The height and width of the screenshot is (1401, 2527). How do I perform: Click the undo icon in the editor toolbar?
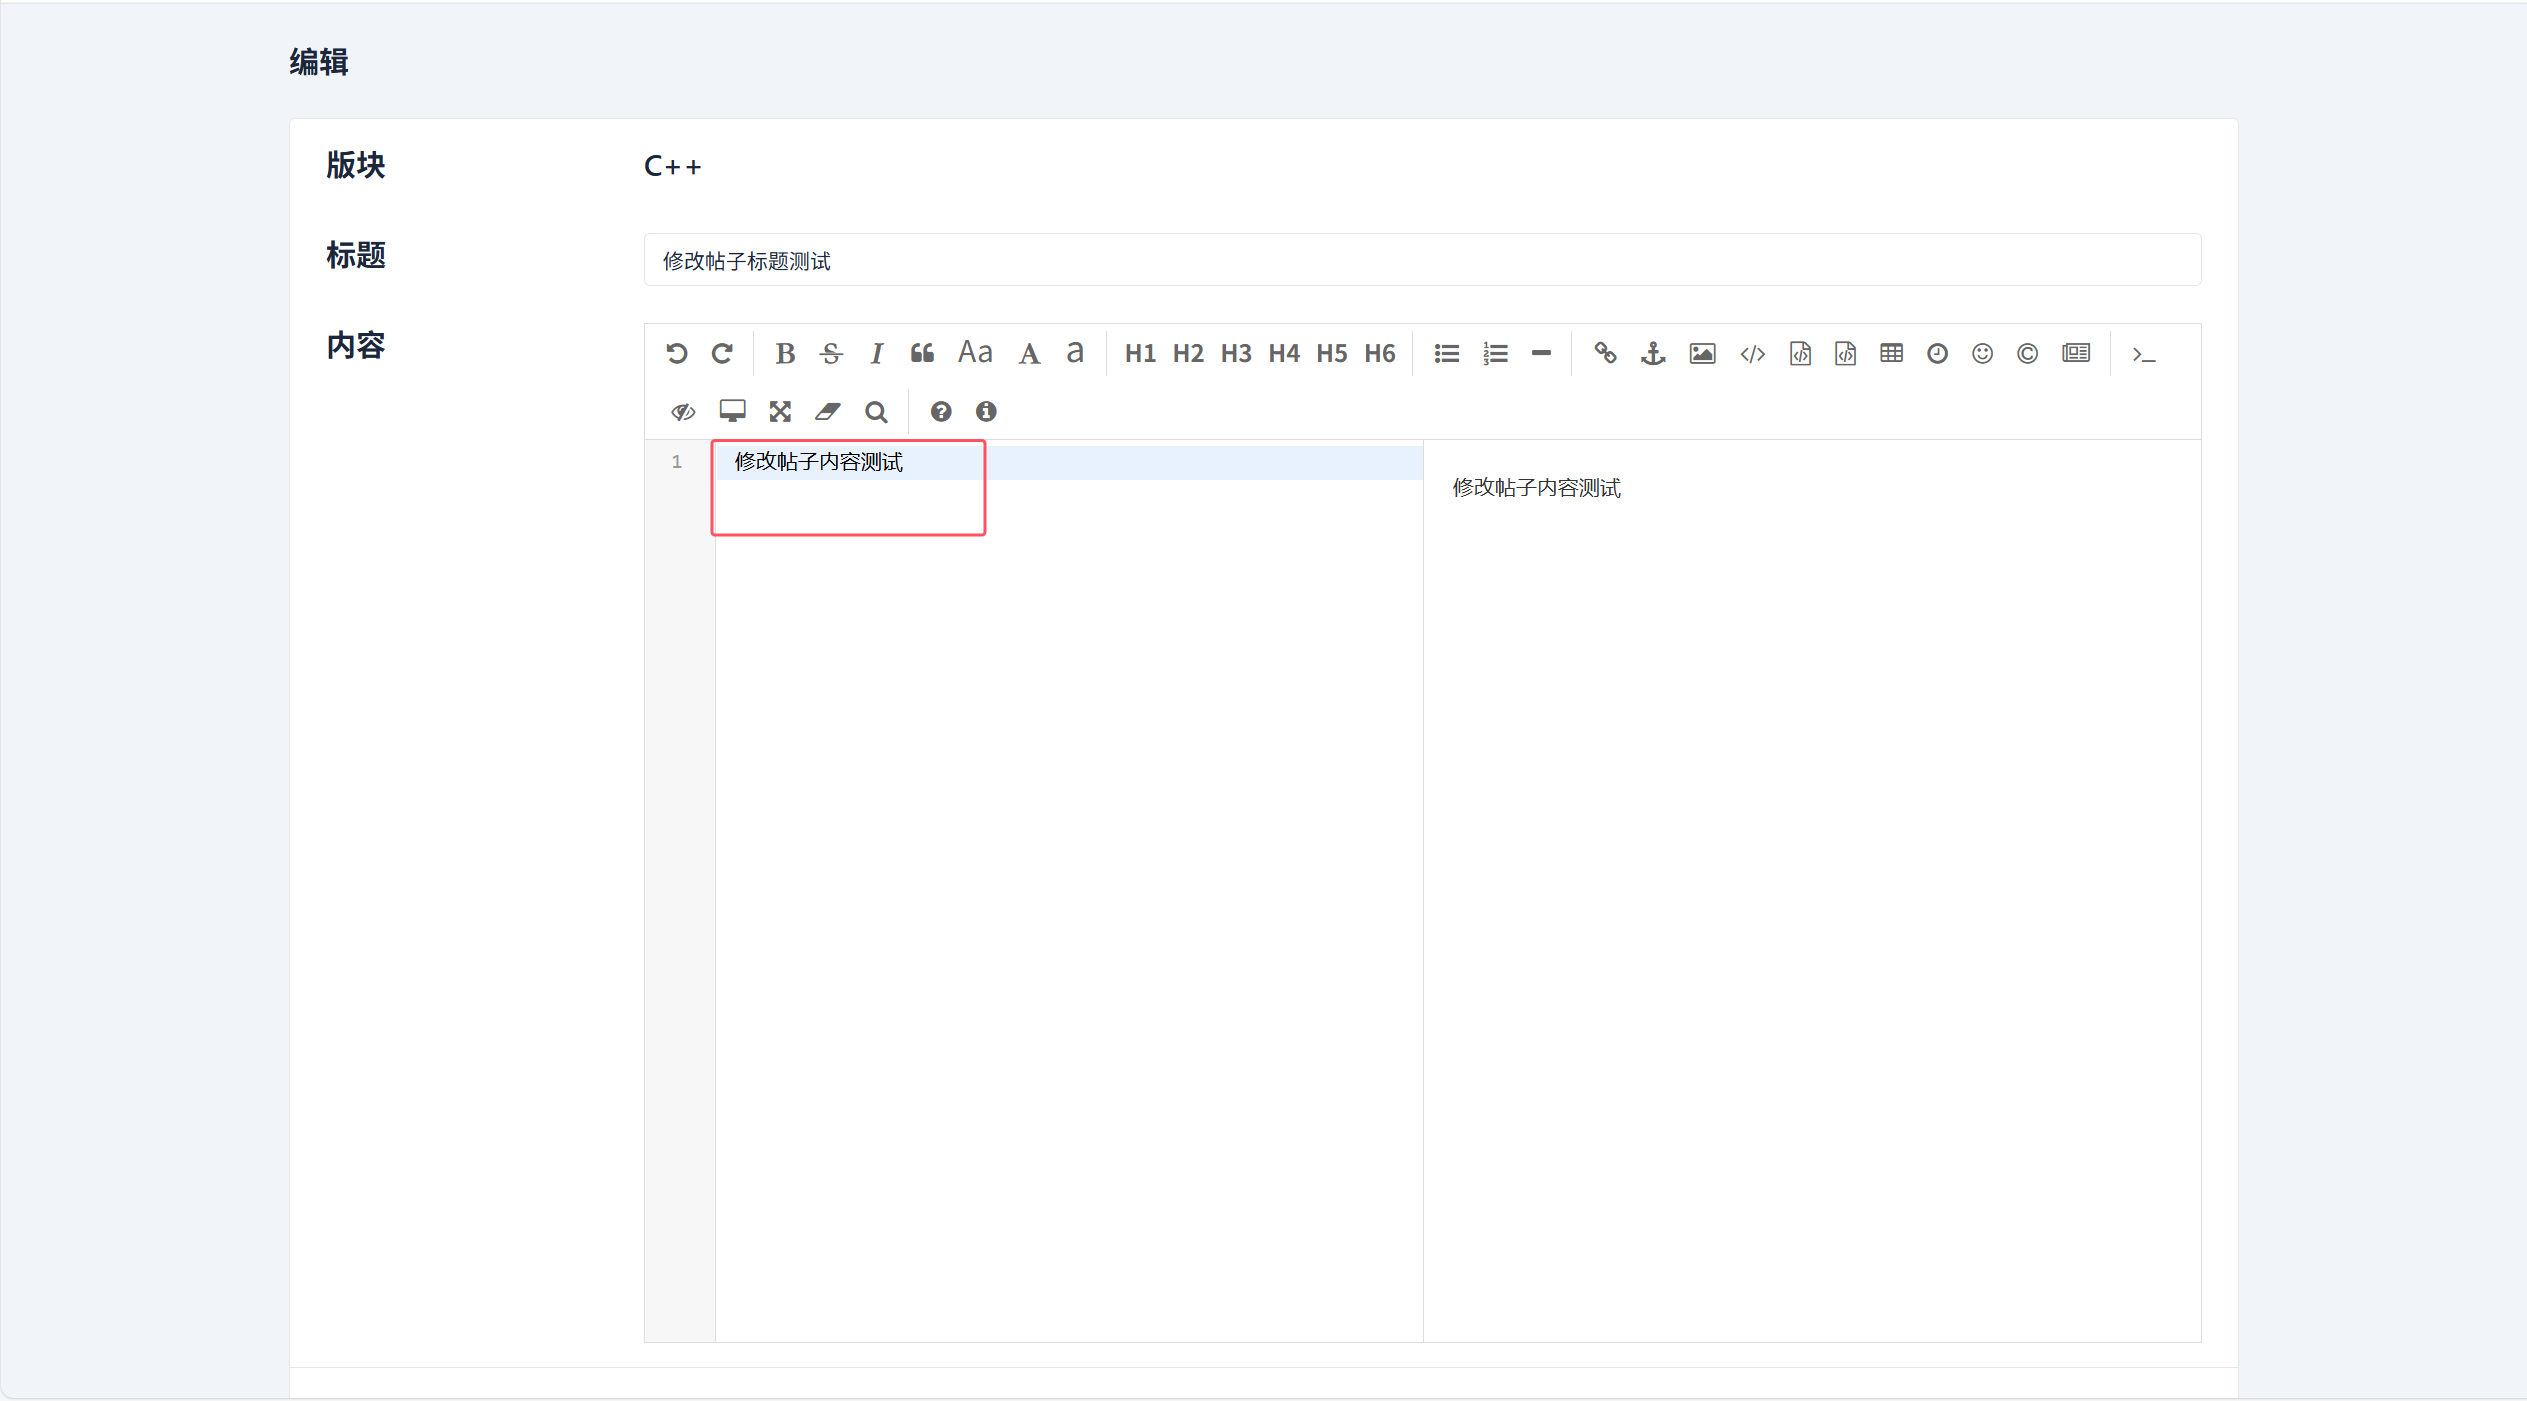(x=677, y=353)
